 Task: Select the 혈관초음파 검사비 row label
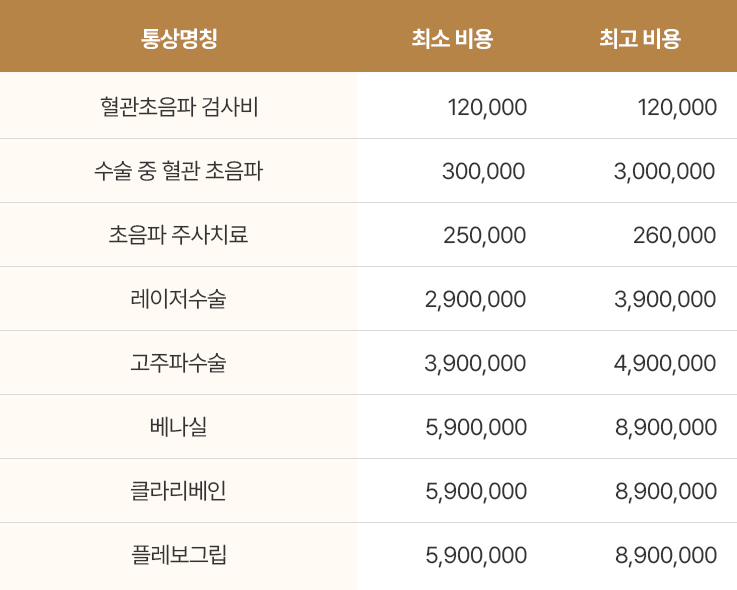pyautogui.click(x=179, y=107)
